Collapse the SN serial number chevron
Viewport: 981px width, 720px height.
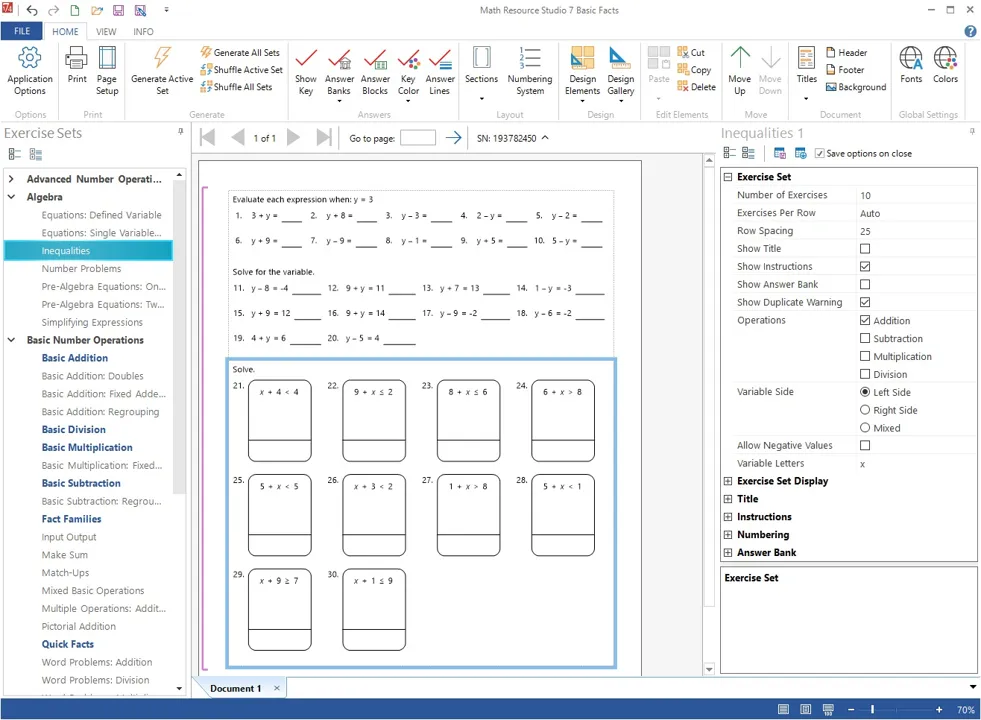point(545,138)
